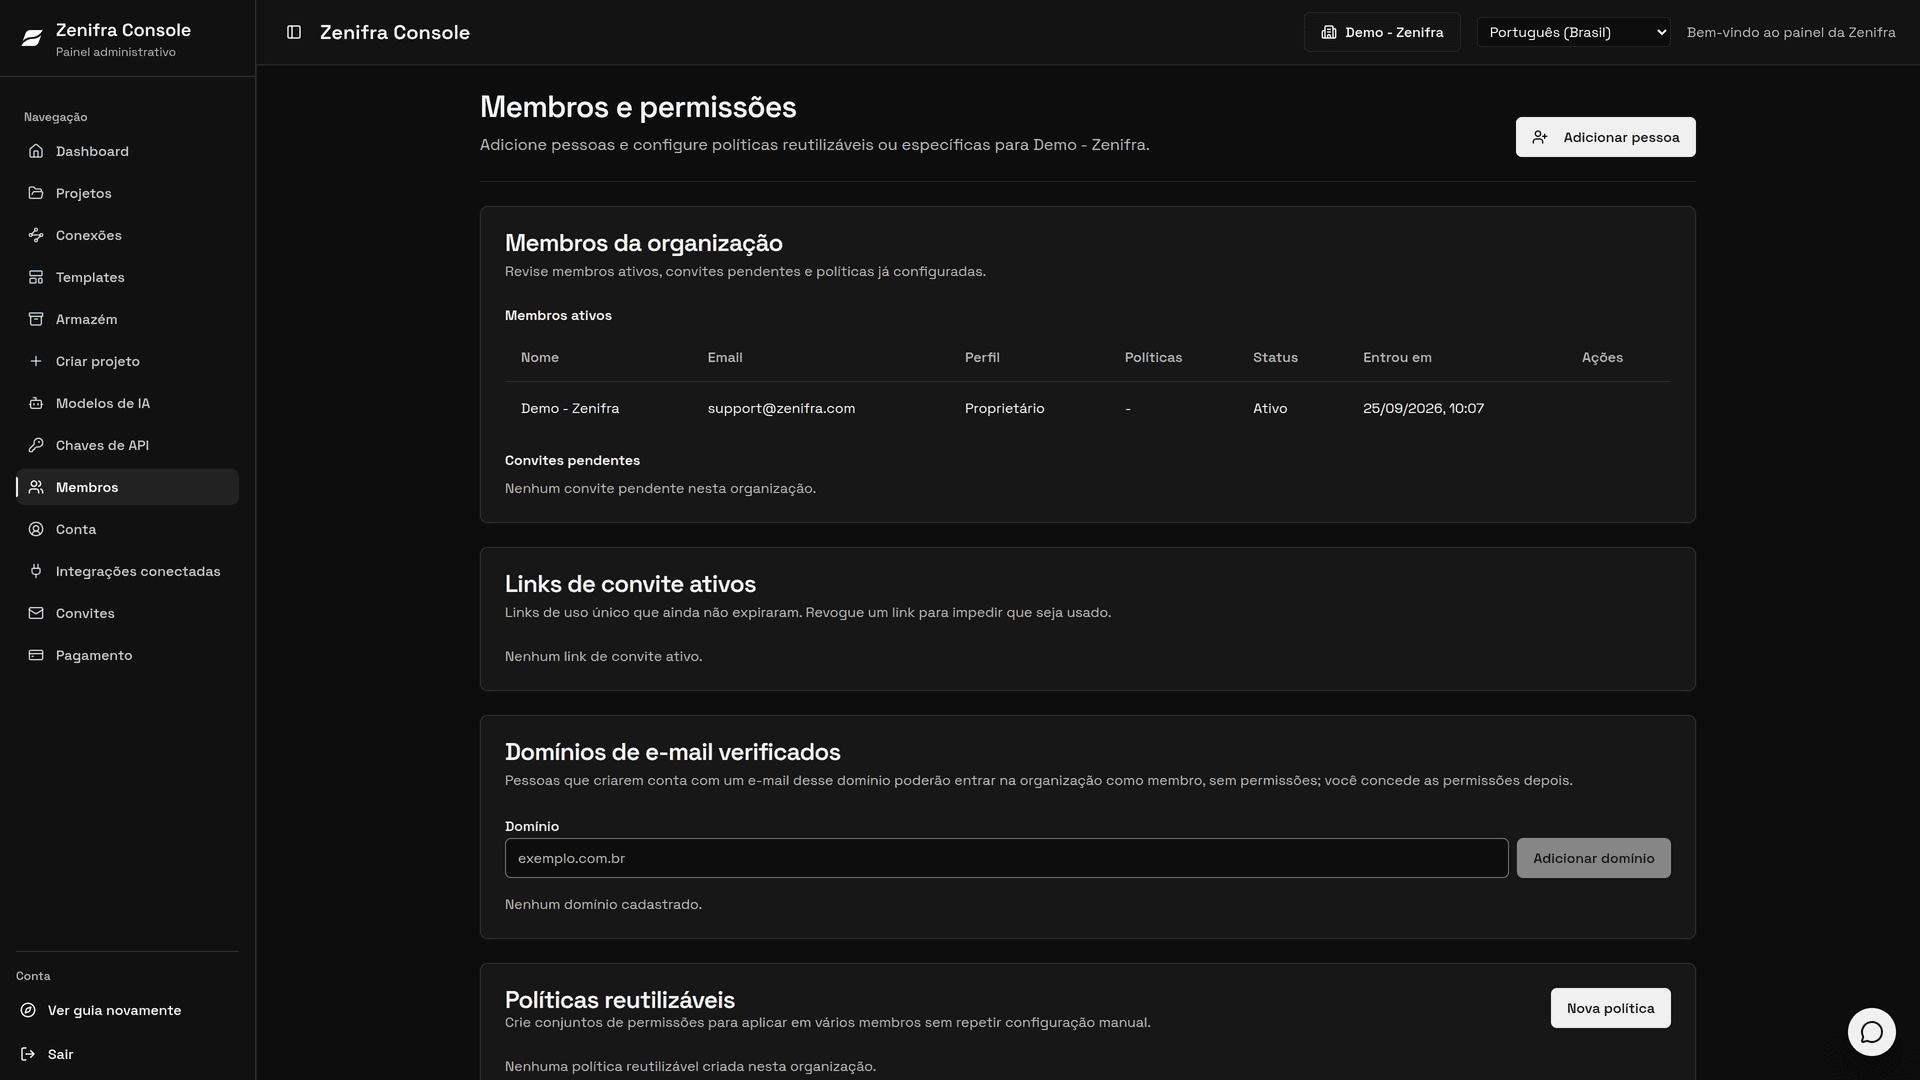Open Armazém in the sidebar
The width and height of the screenshot is (1920, 1080).
(x=127, y=319)
